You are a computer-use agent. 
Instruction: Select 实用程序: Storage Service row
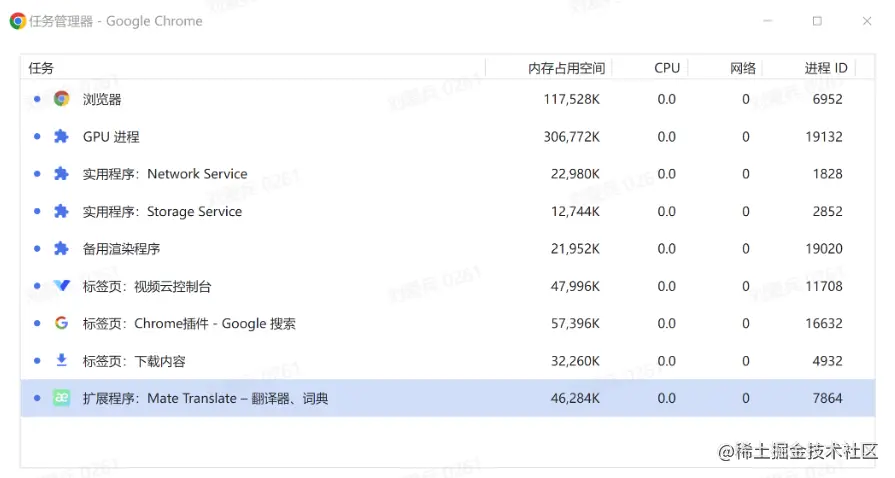coord(448,211)
